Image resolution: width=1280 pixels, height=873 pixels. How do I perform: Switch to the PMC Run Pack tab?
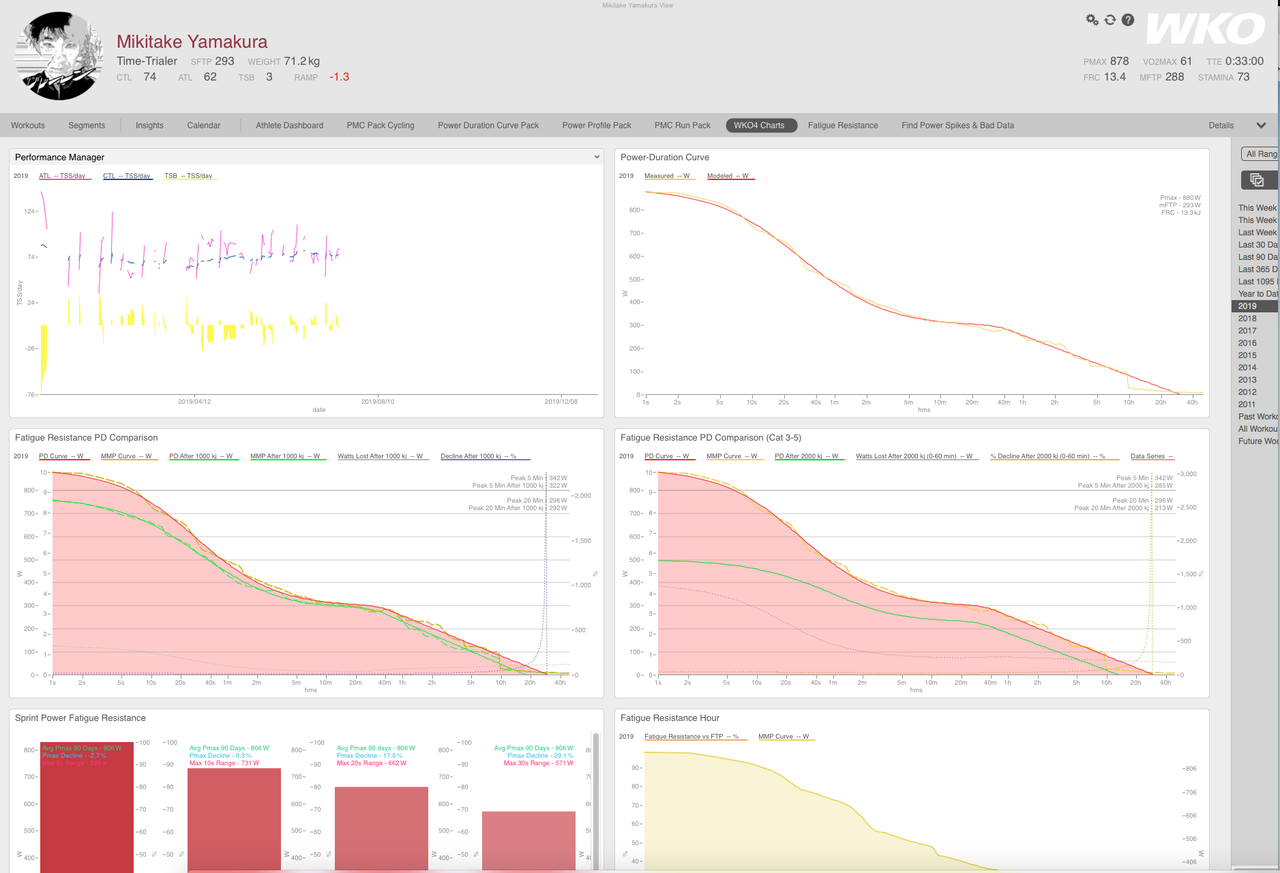click(x=682, y=126)
